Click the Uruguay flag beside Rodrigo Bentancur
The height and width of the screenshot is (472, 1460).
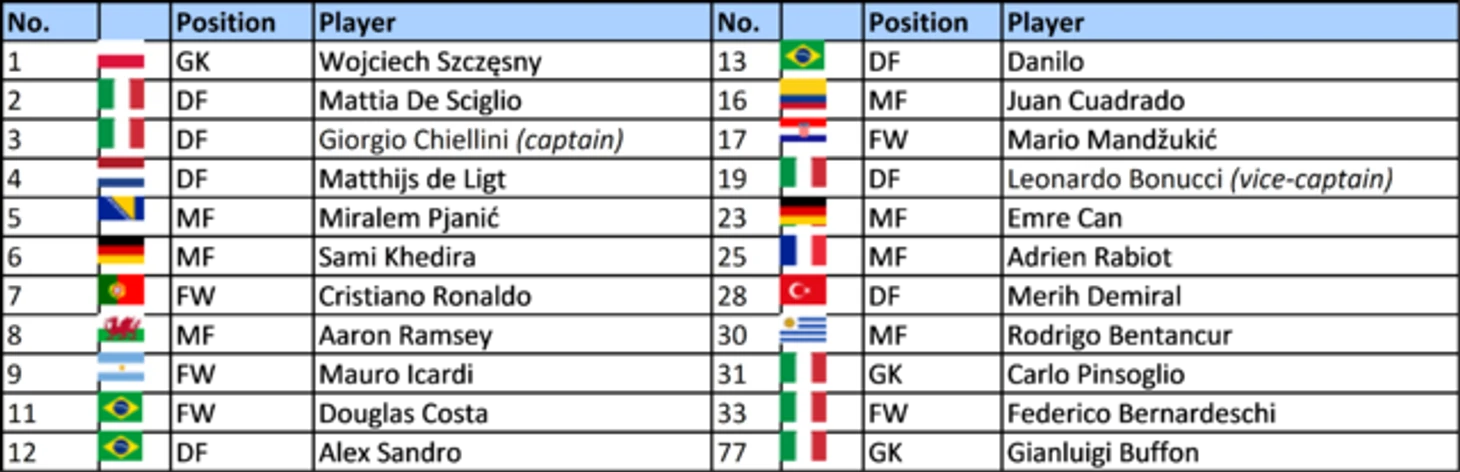[x=803, y=330]
